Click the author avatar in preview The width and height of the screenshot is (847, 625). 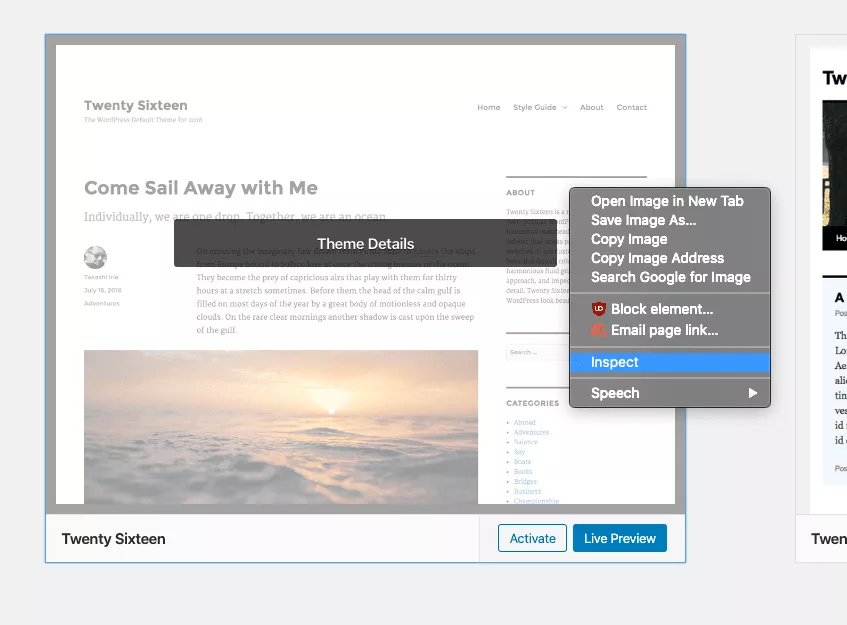pos(95,257)
